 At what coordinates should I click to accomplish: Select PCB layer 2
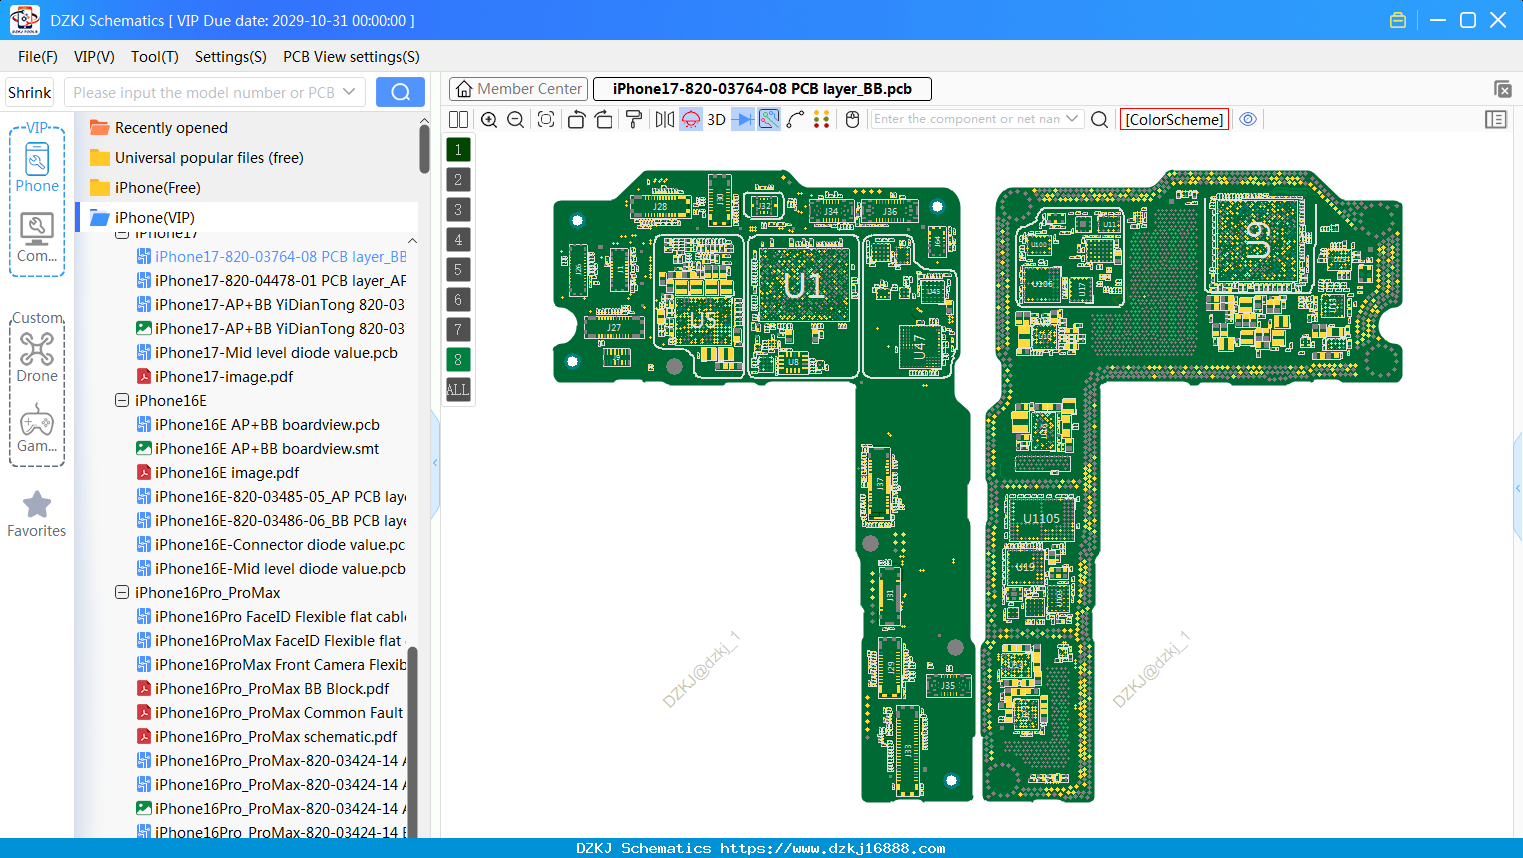pyautogui.click(x=458, y=179)
